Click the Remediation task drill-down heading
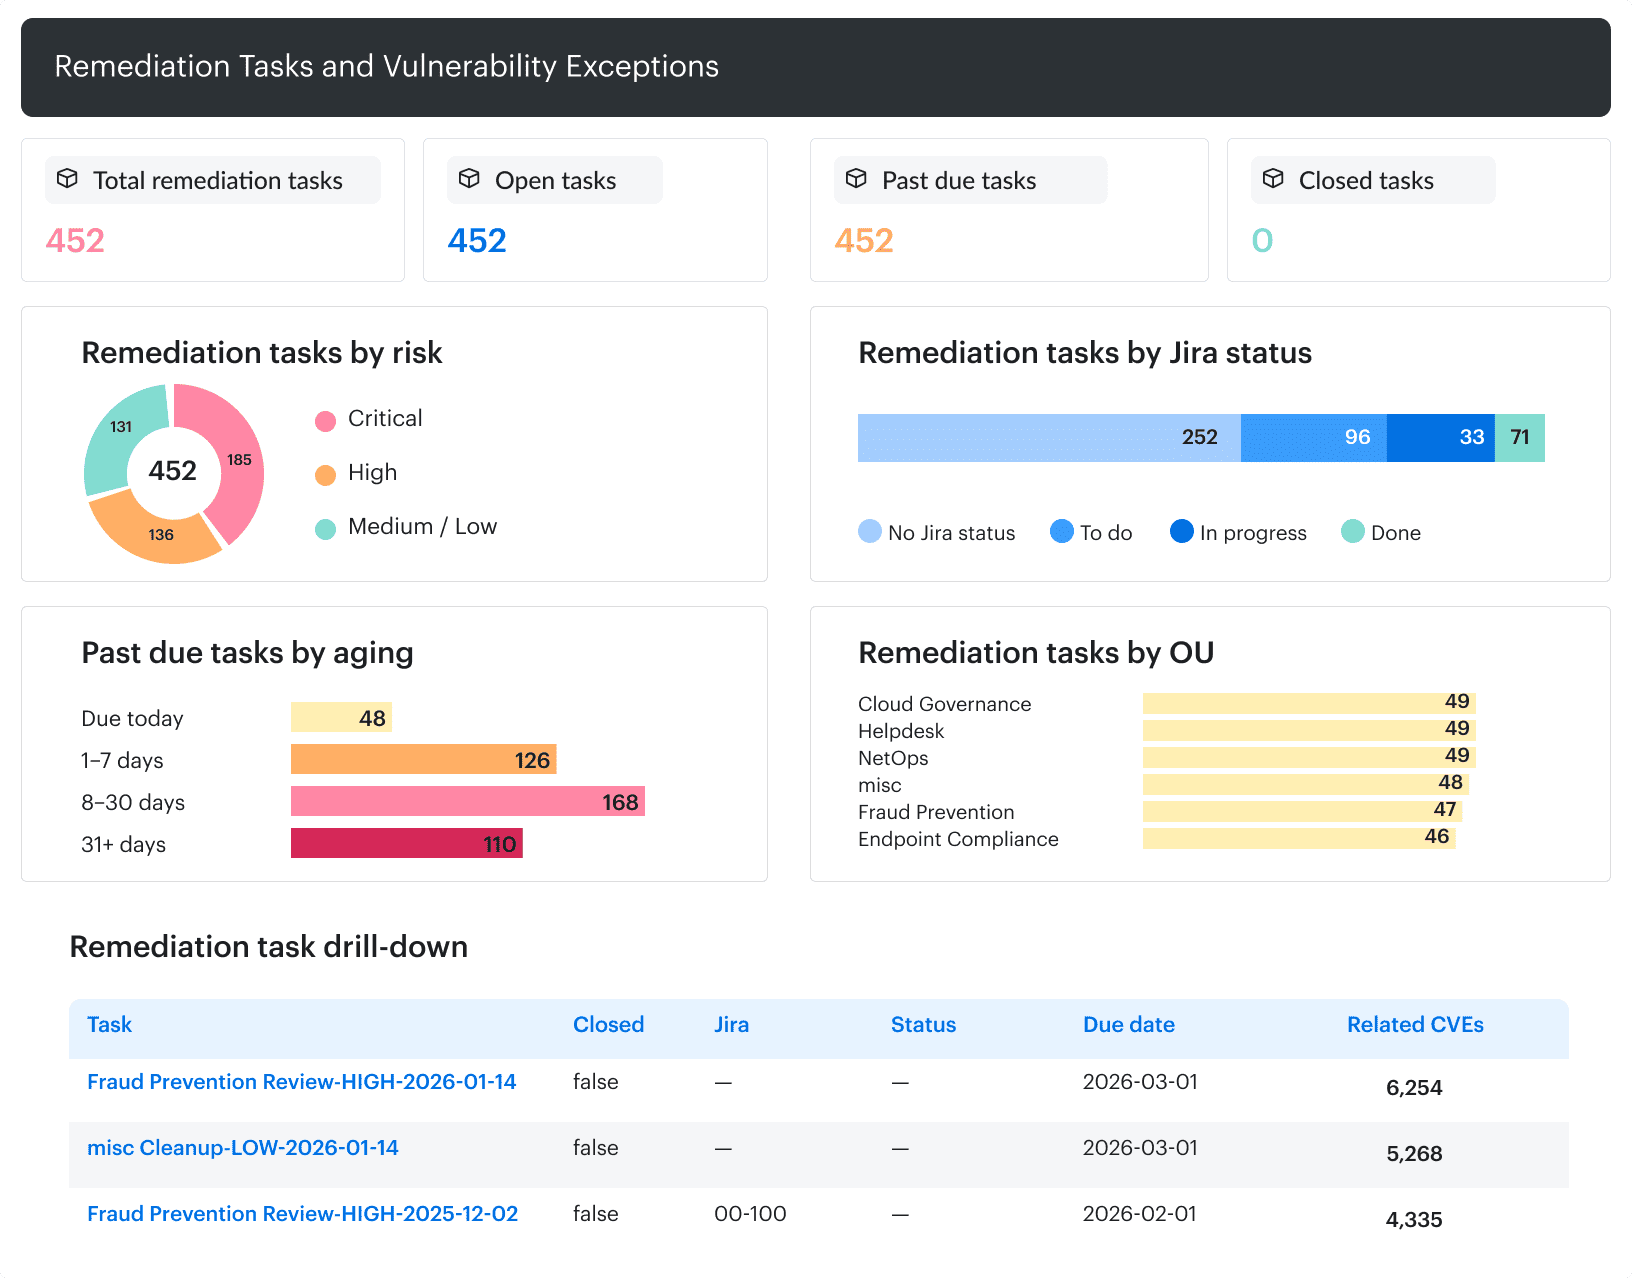 (x=268, y=947)
